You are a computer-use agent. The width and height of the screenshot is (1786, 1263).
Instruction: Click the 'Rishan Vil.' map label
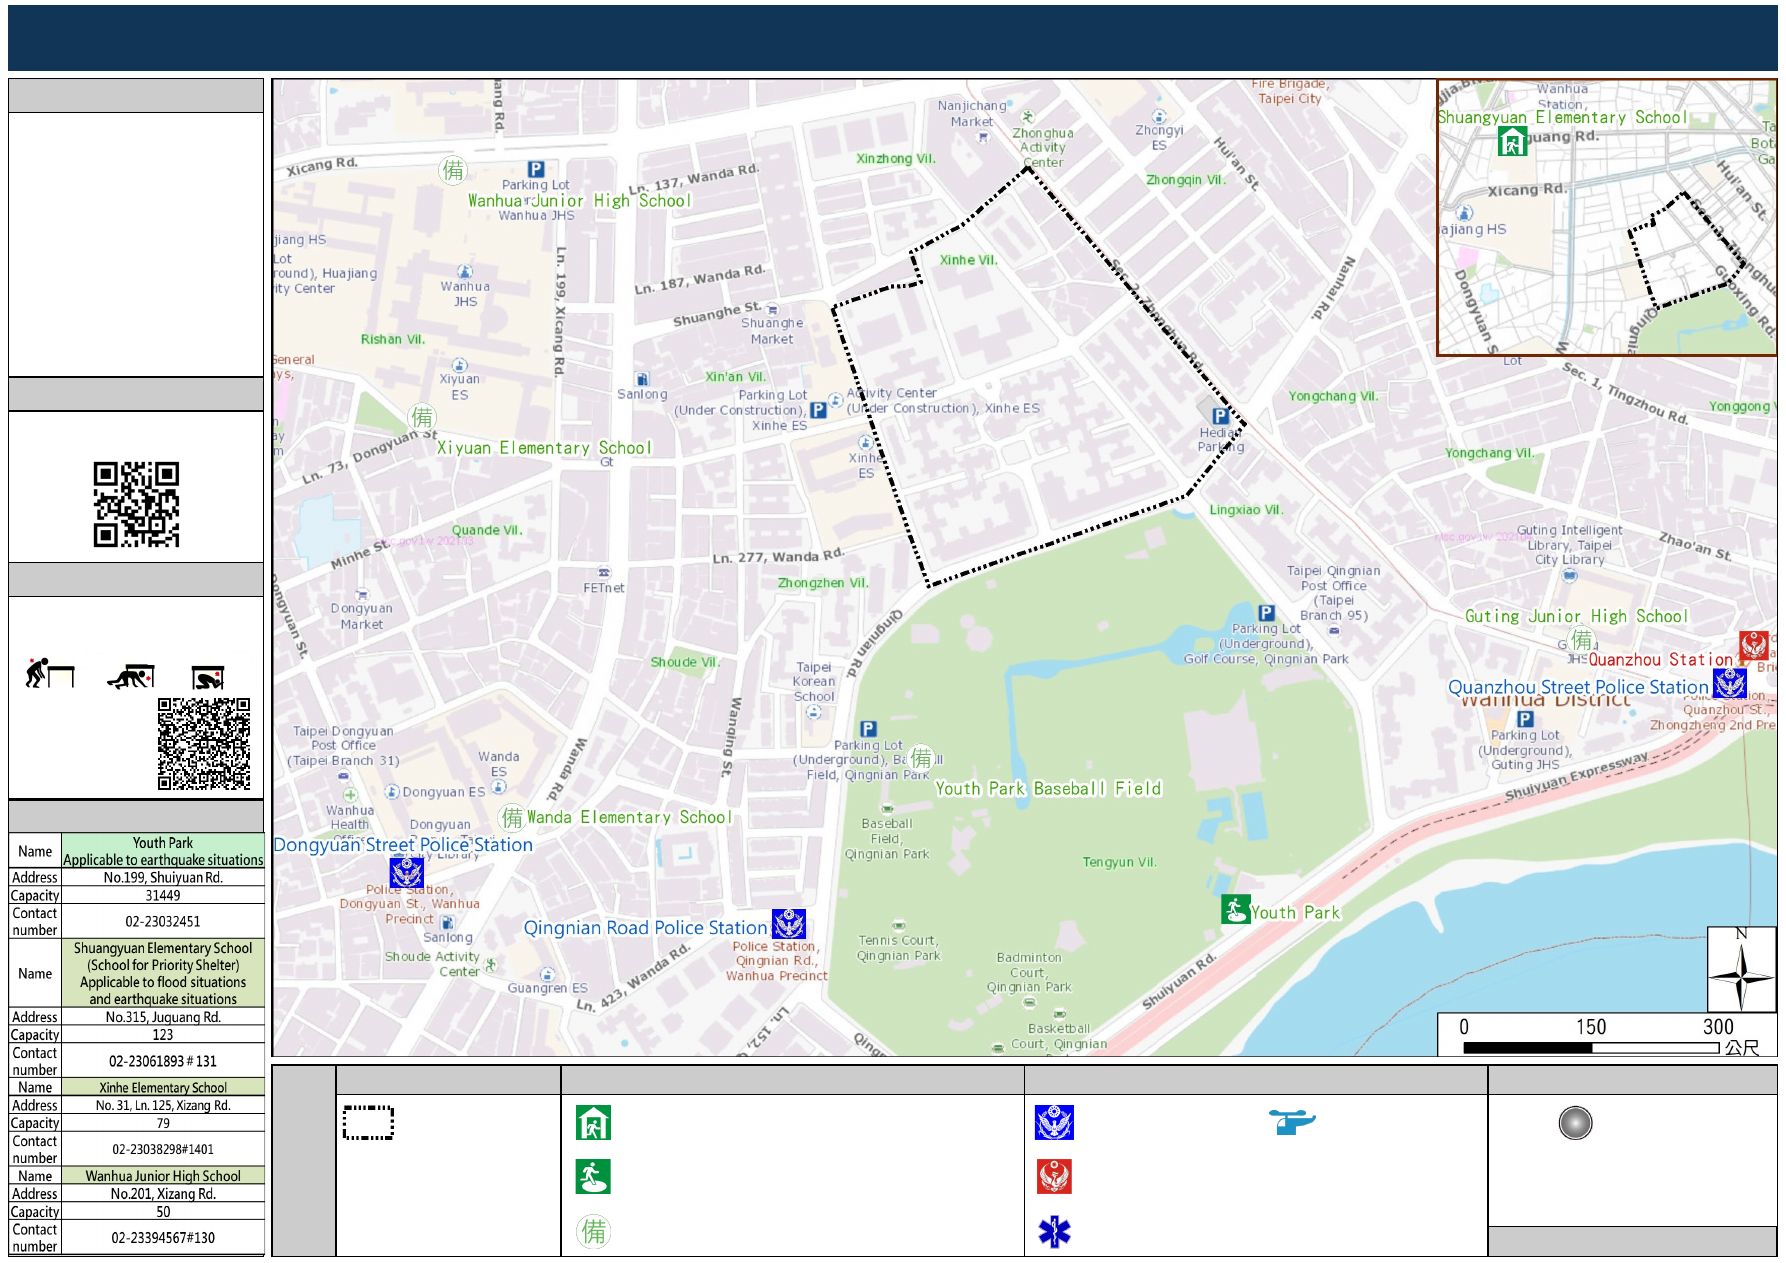[x=393, y=339]
